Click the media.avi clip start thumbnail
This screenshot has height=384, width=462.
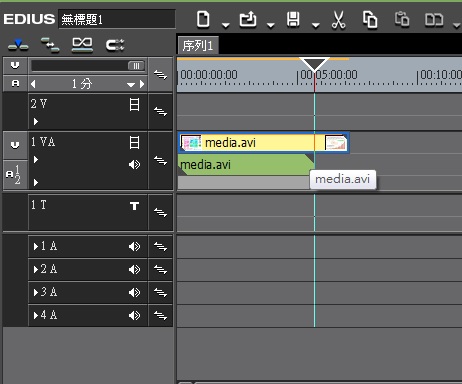pos(191,143)
